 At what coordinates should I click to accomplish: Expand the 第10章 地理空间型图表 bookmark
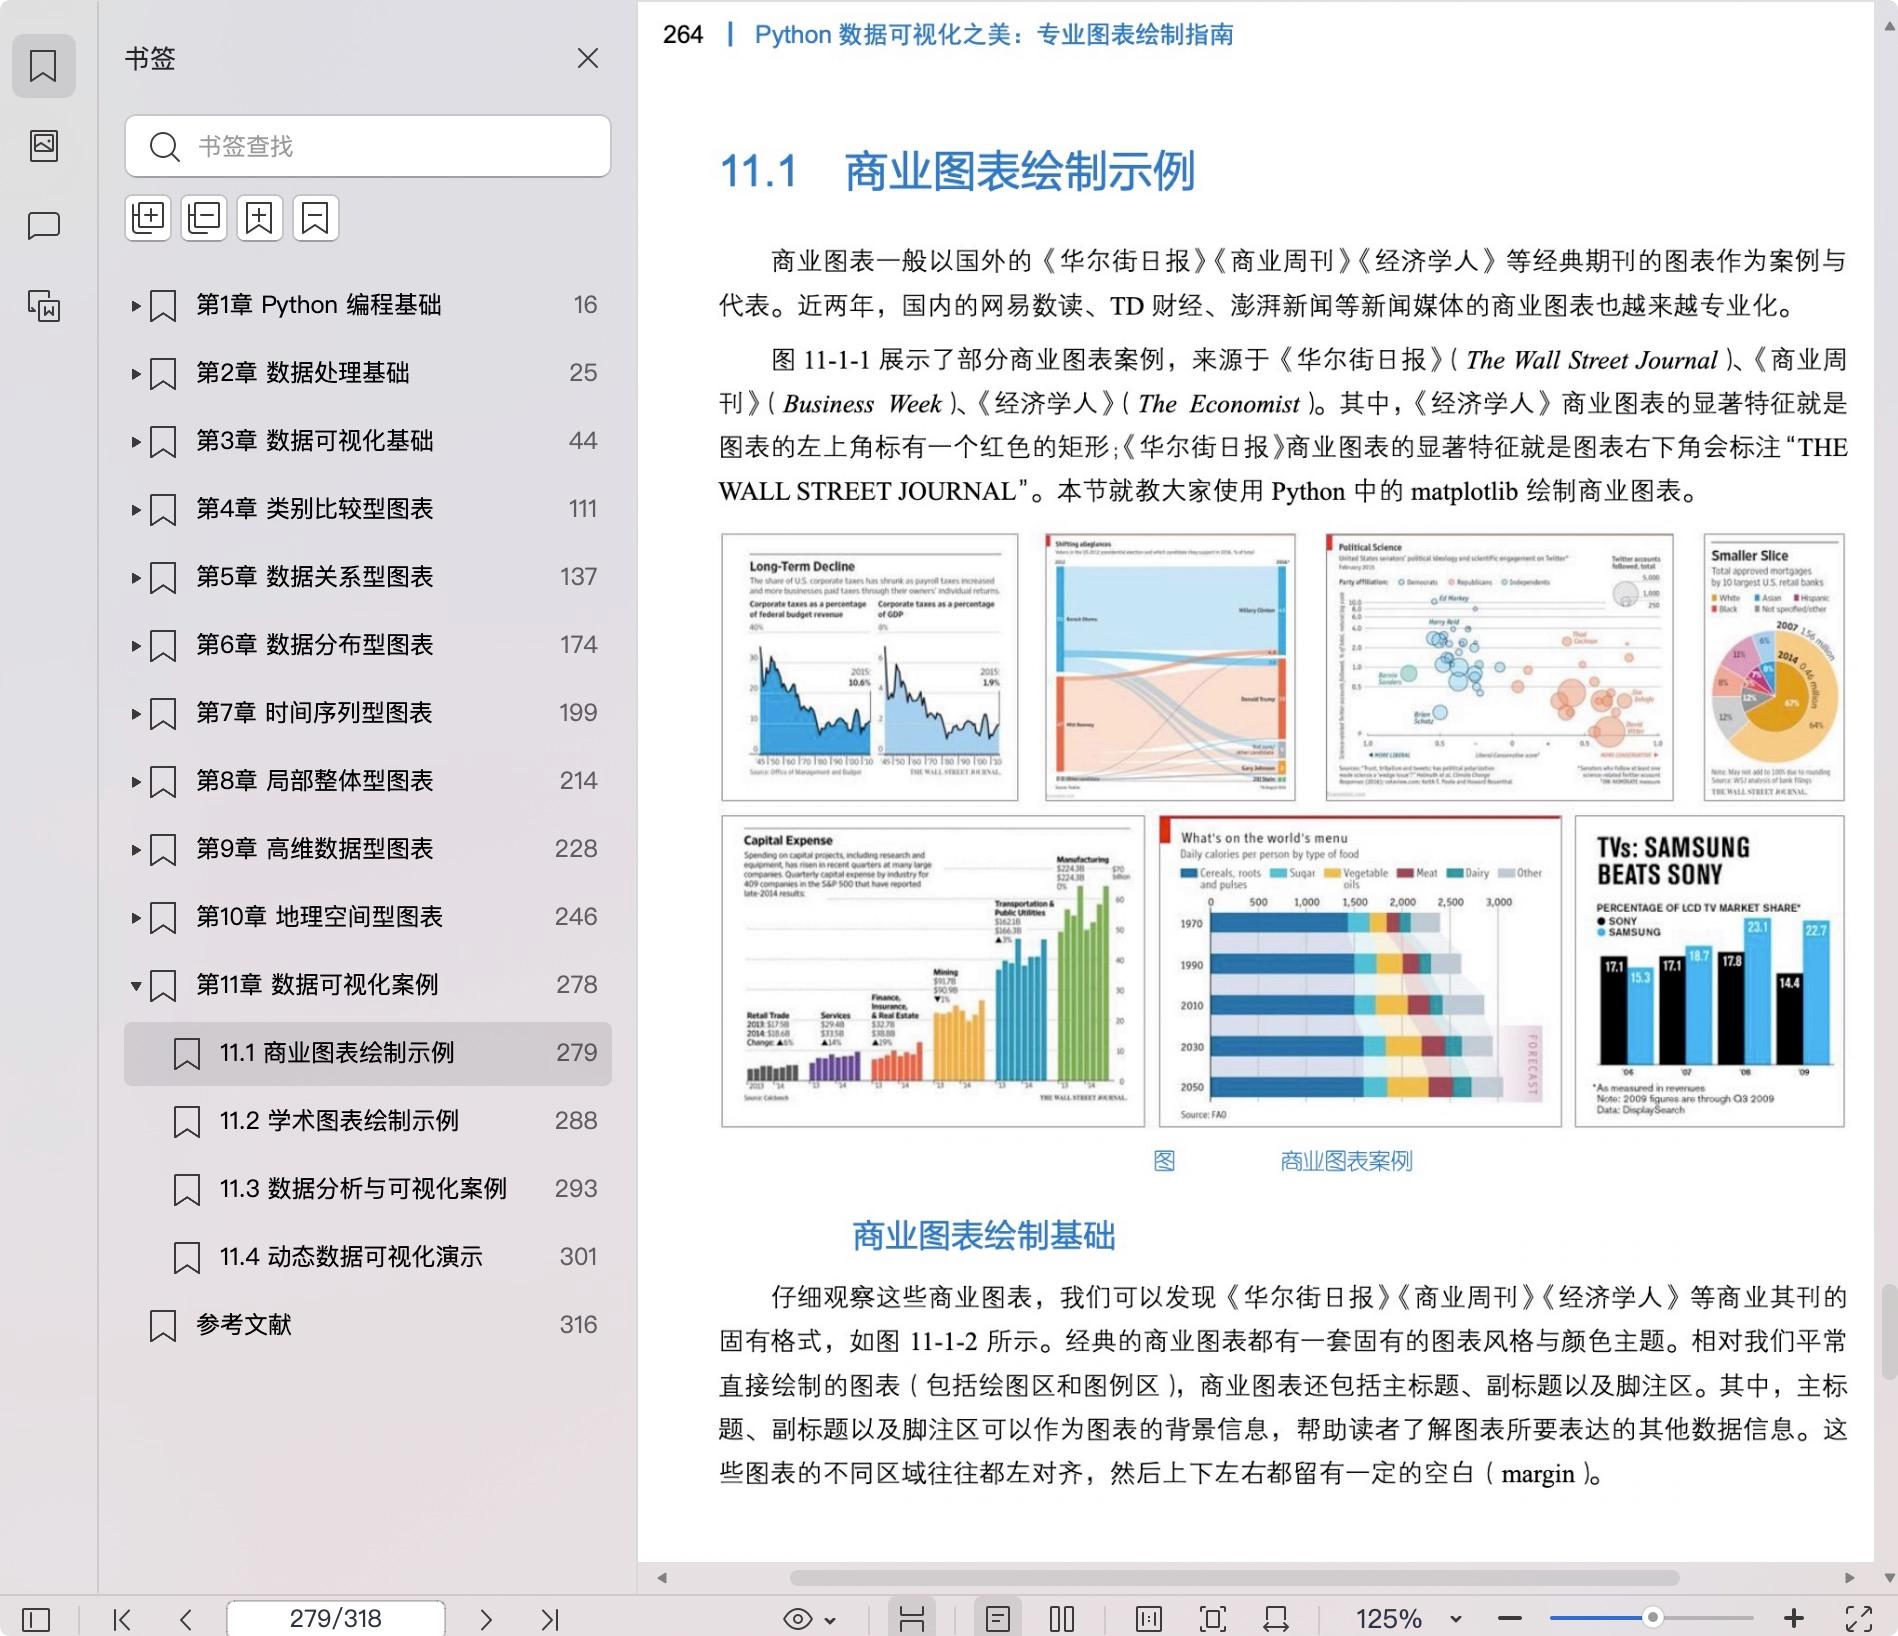[x=136, y=918]
